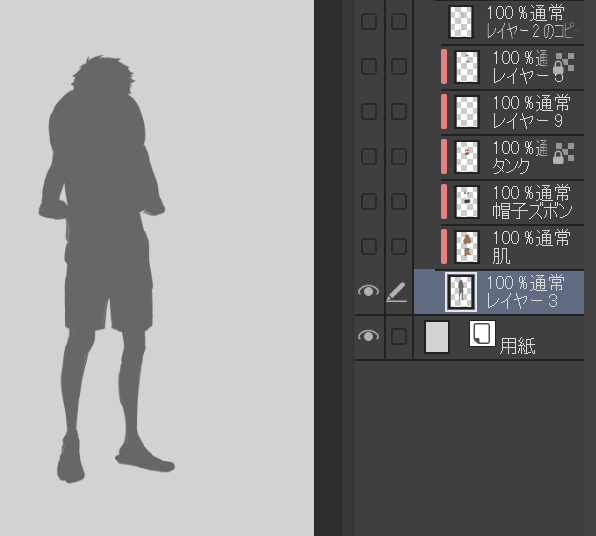Select the layer name レイヤー 9

click(528, 121)
